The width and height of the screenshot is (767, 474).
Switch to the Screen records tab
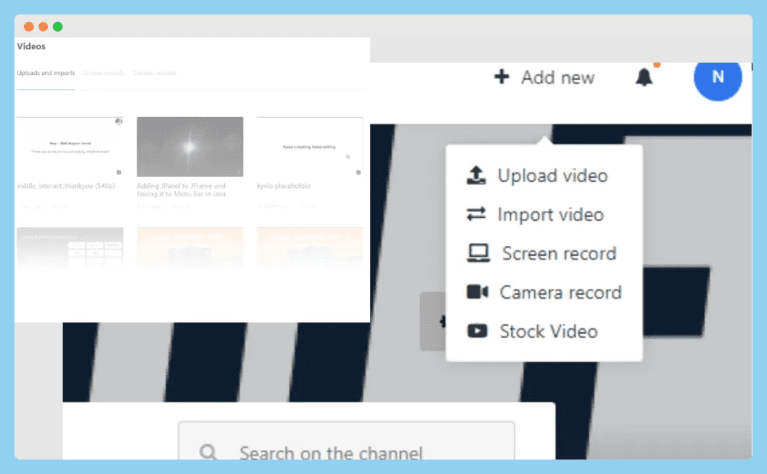click(x=104, y=73)
